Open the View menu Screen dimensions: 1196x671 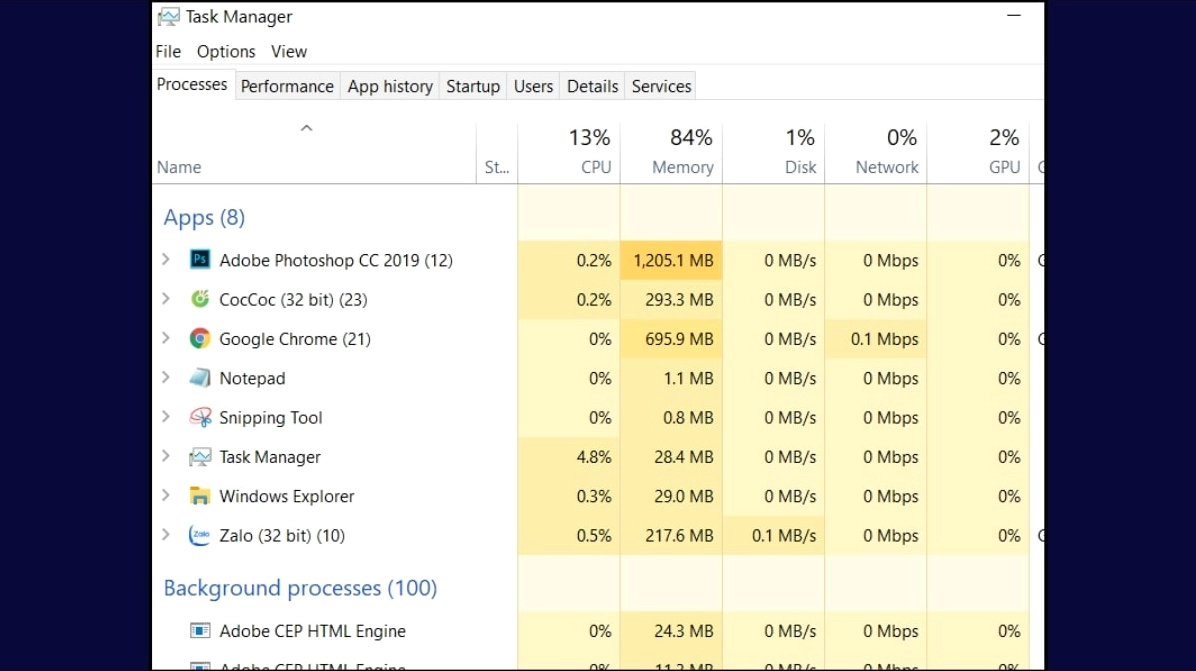click(289, 51)
